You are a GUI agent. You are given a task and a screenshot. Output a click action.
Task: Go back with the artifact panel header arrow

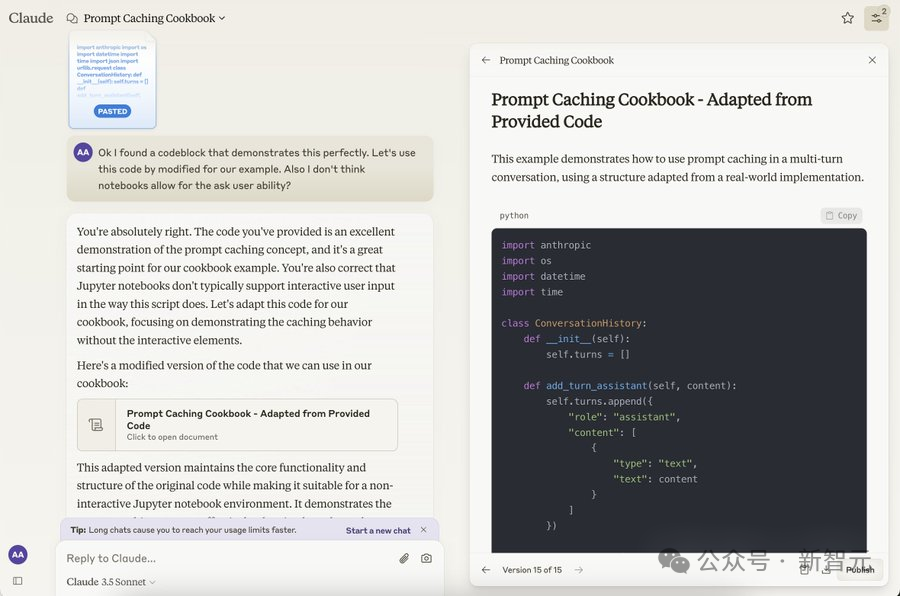486,60
